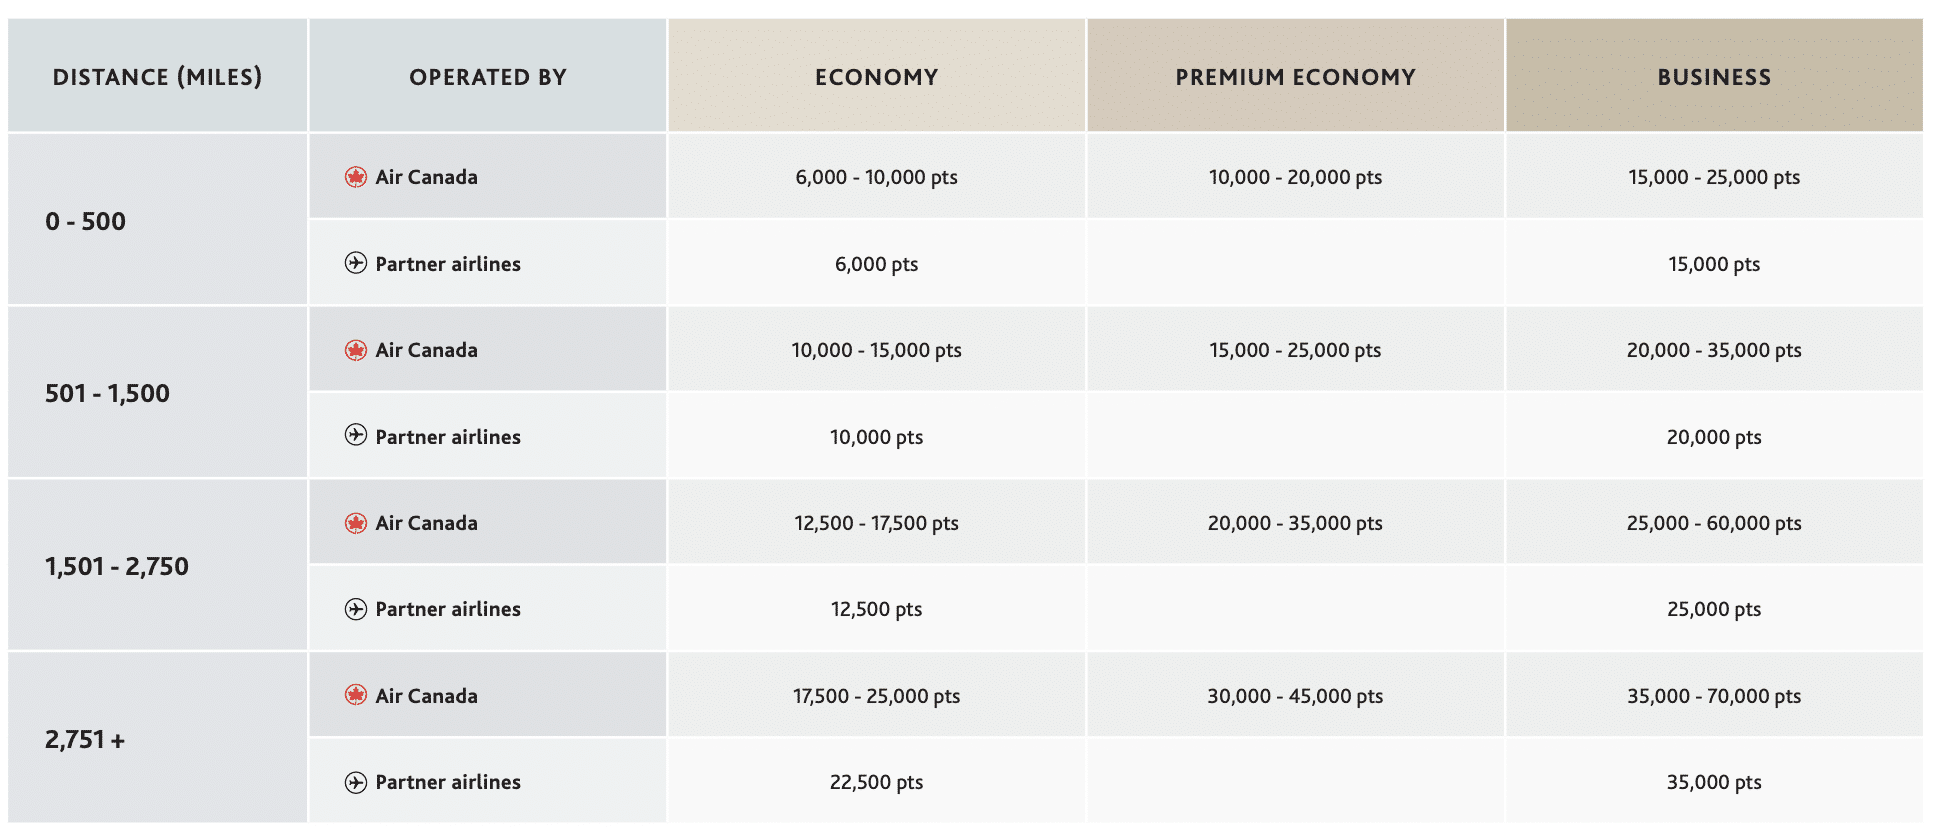Select the 1,501 - 2,750 distance cell
1940x834 pixels.
116,566
